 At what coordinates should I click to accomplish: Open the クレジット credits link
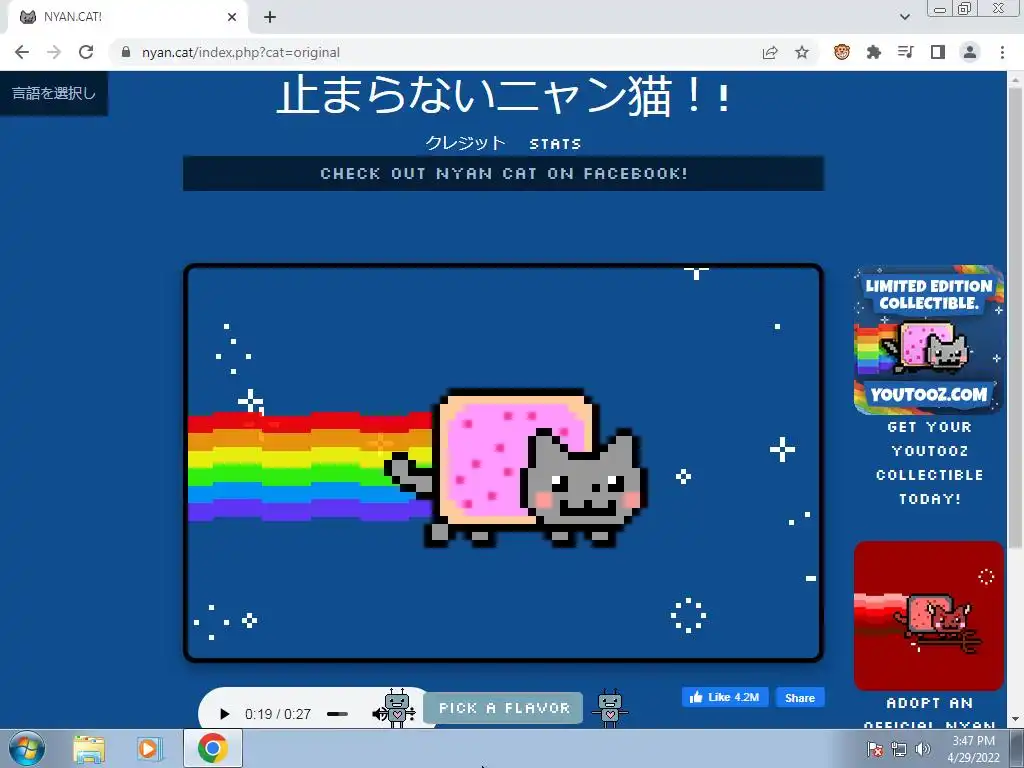(465, 143)
